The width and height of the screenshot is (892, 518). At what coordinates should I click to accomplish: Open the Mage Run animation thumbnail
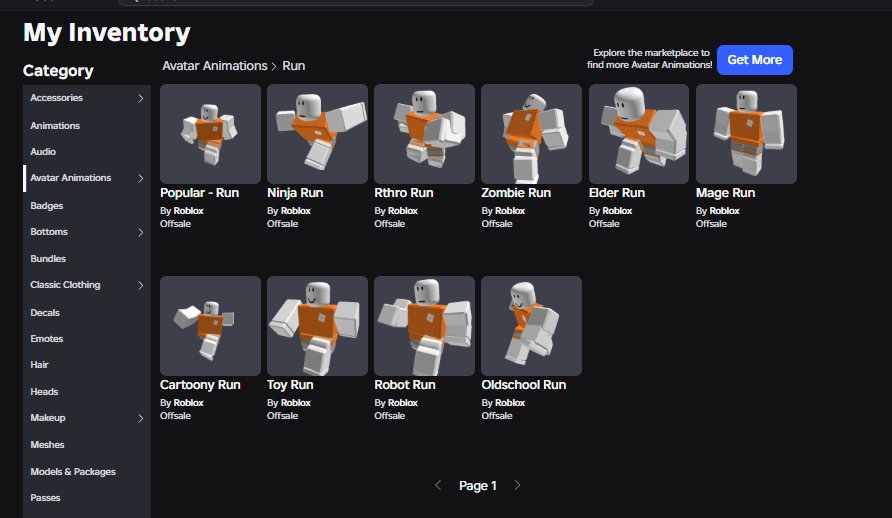click(x=746, y=134)
